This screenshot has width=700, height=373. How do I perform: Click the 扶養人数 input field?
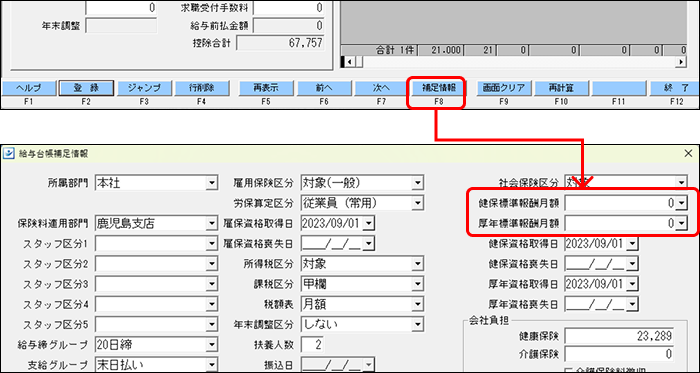click(312, 344)
